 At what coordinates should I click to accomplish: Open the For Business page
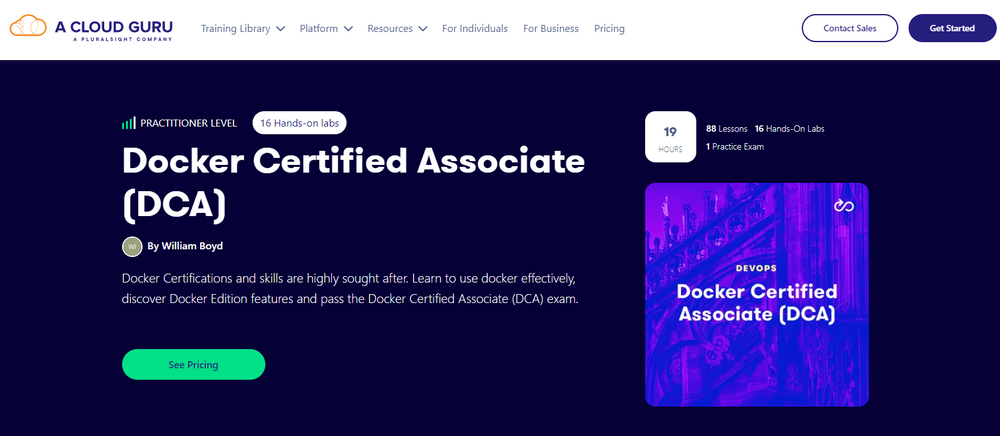[551, 29]
